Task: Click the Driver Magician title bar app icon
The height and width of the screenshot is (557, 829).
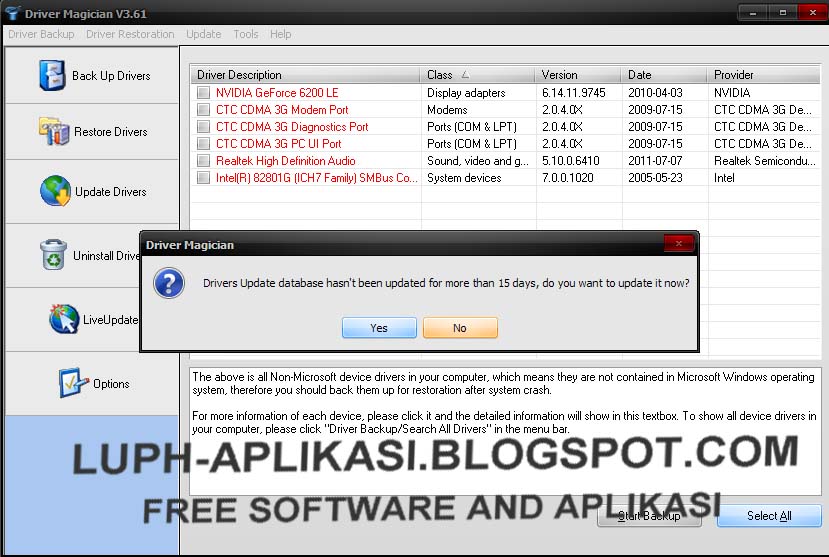Action: (12, 13)
